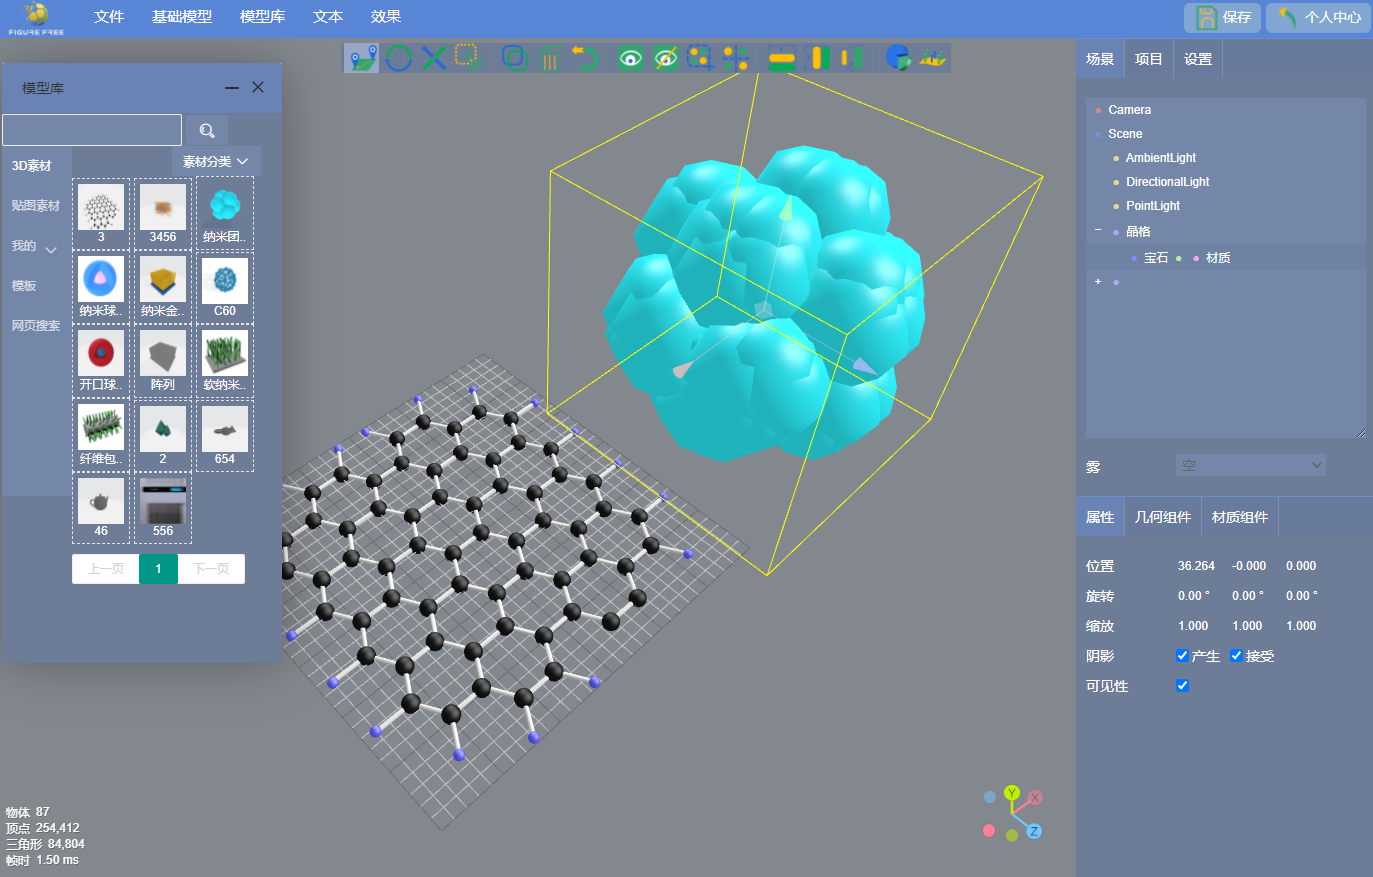The width and height of the screenshot is (1373, 877).
Task: Toggle the 产生 shadow checkbox
Action: pos(1182,656)
